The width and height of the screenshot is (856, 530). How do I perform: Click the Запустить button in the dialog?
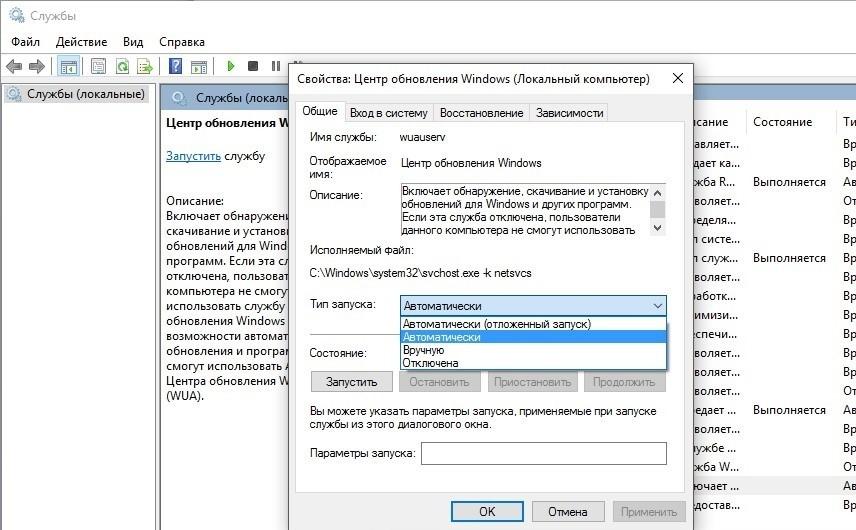[352, 382]
